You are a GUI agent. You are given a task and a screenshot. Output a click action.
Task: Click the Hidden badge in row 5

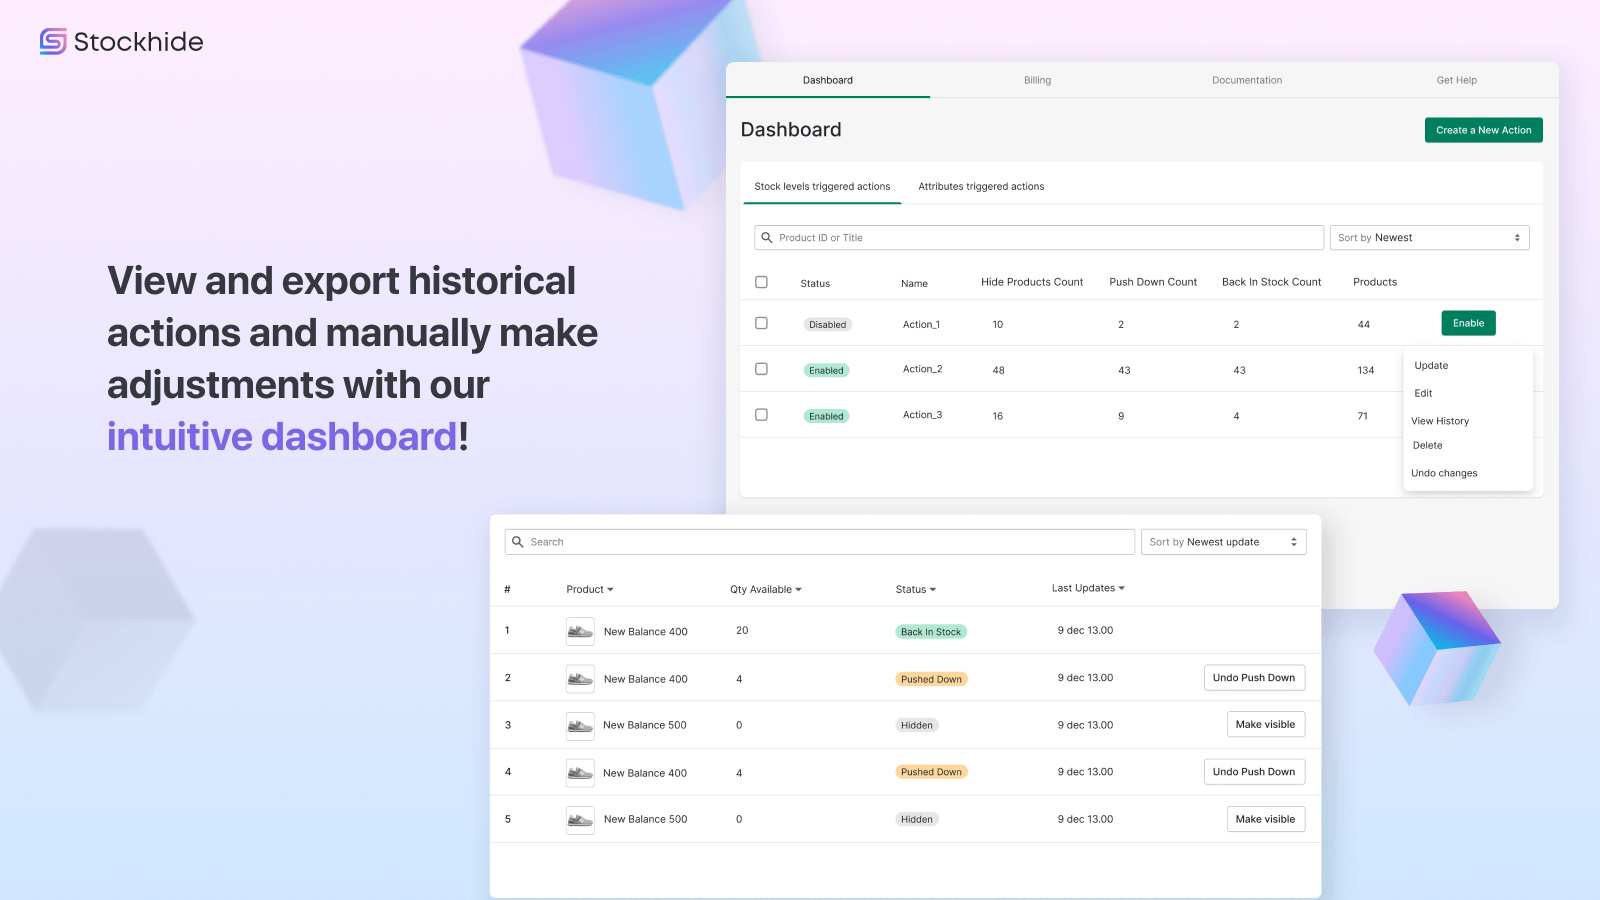(x=916, y=820)
